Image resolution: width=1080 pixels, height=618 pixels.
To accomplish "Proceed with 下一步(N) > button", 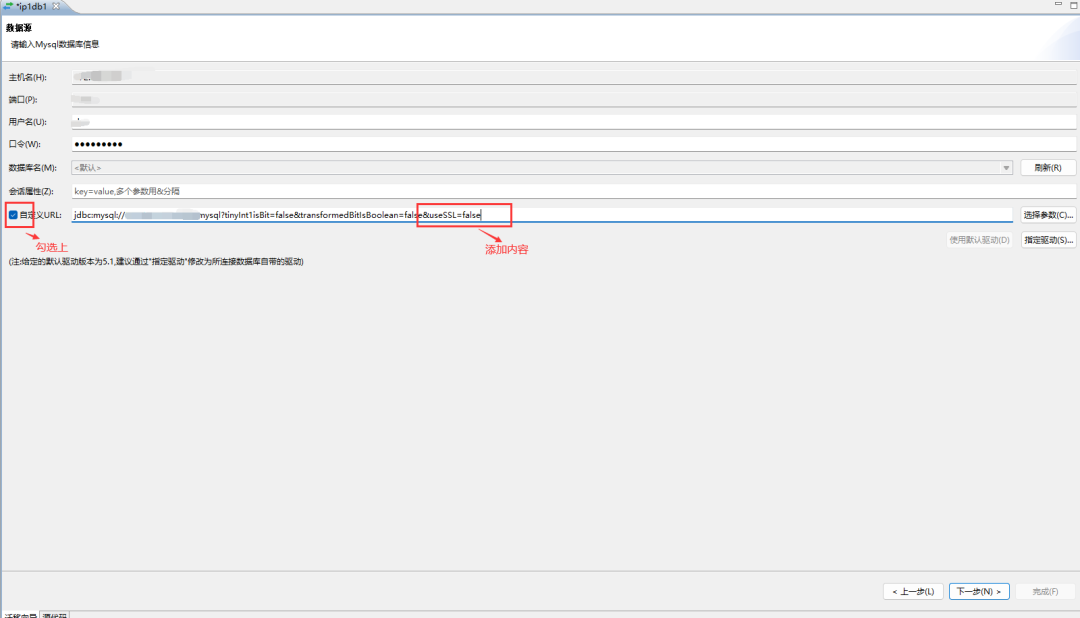I will tap(979, 591).
